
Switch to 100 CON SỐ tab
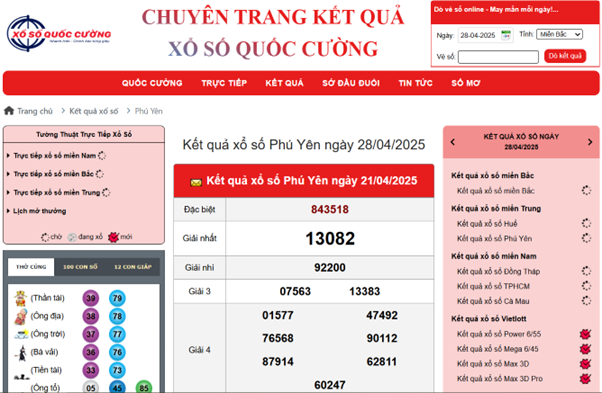tap(80, 267)
